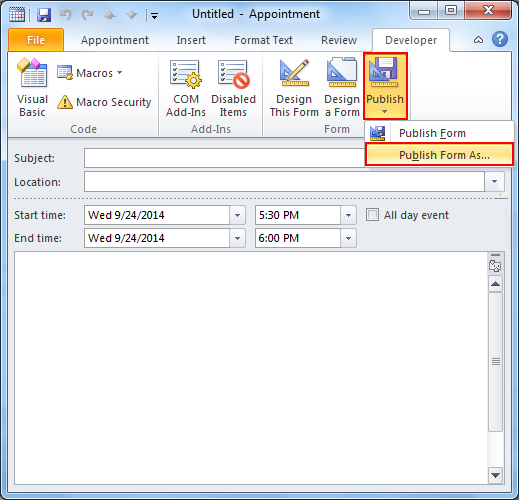This screenshot has height=500, width=519.
Task: Click the body scrollbar down arrow
Action: [495, 475]
